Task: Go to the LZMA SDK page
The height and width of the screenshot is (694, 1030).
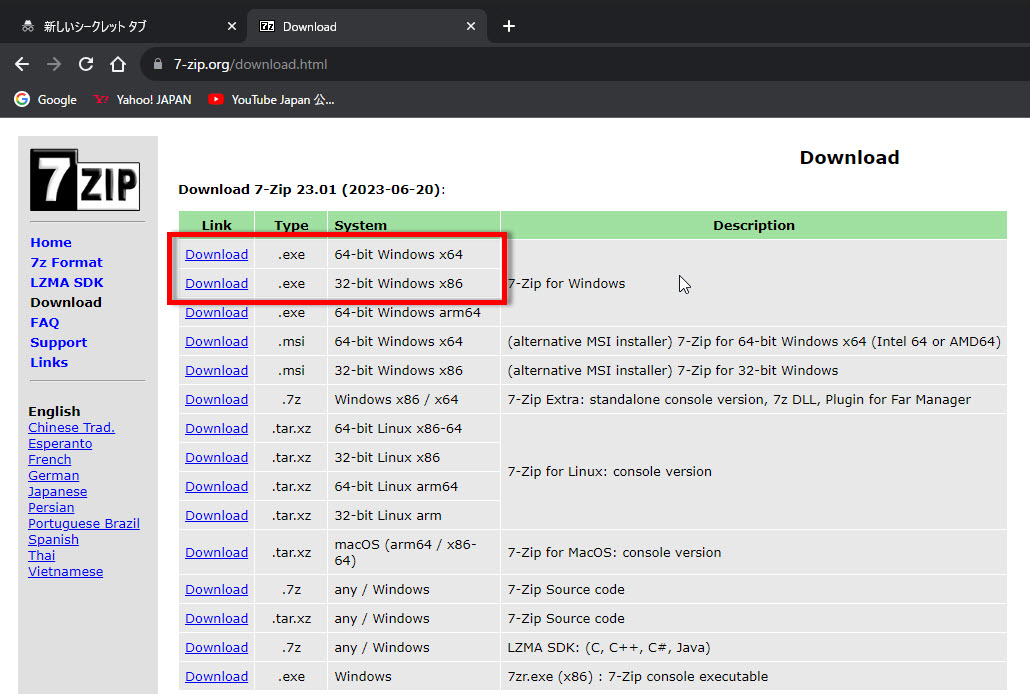Action: pos(66,282)
